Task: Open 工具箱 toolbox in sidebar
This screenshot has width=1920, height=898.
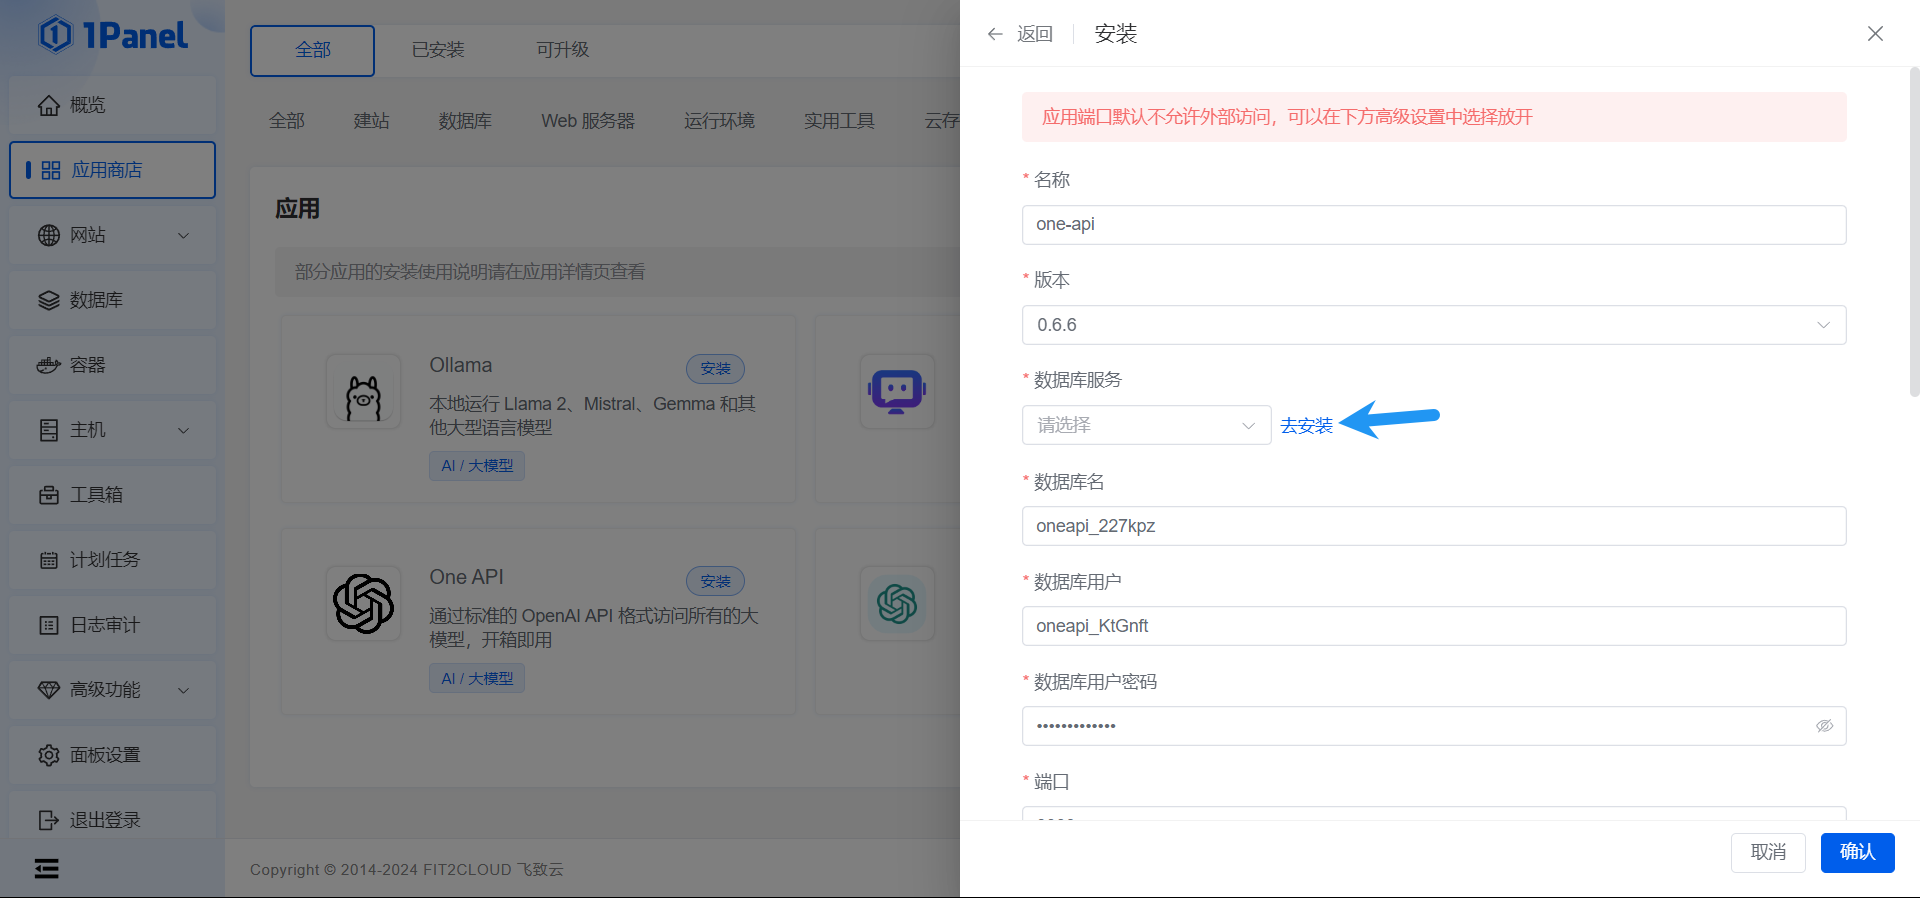Action: pos(96,495)
